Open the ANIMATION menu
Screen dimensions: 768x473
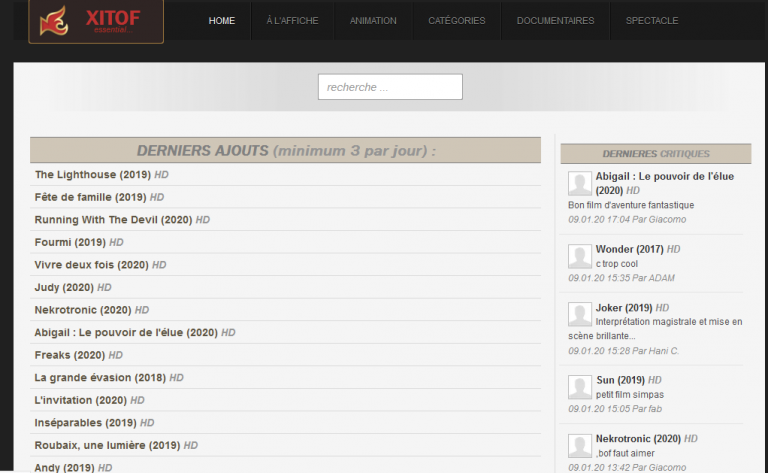click(x=374, y=21)
